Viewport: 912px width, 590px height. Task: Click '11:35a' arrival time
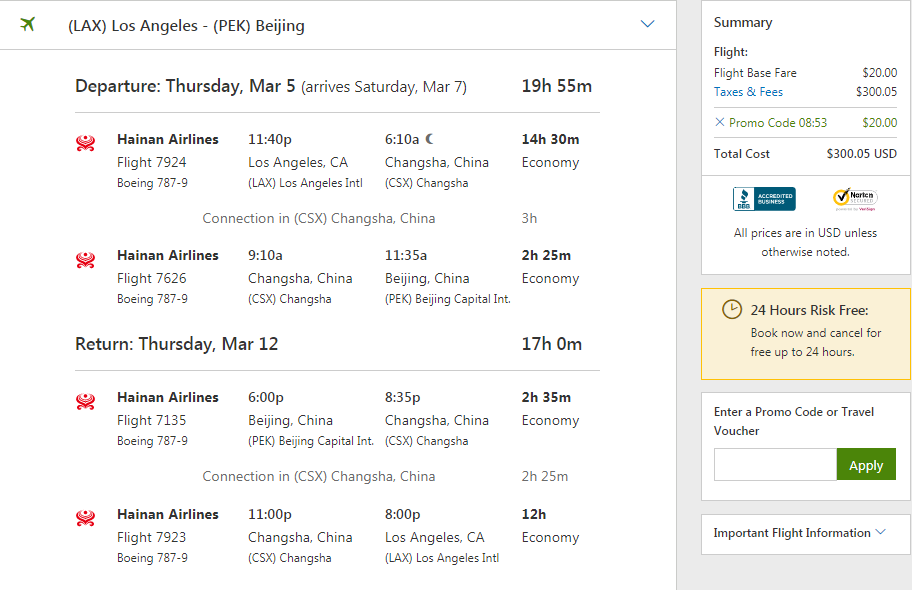click(406, 255)
